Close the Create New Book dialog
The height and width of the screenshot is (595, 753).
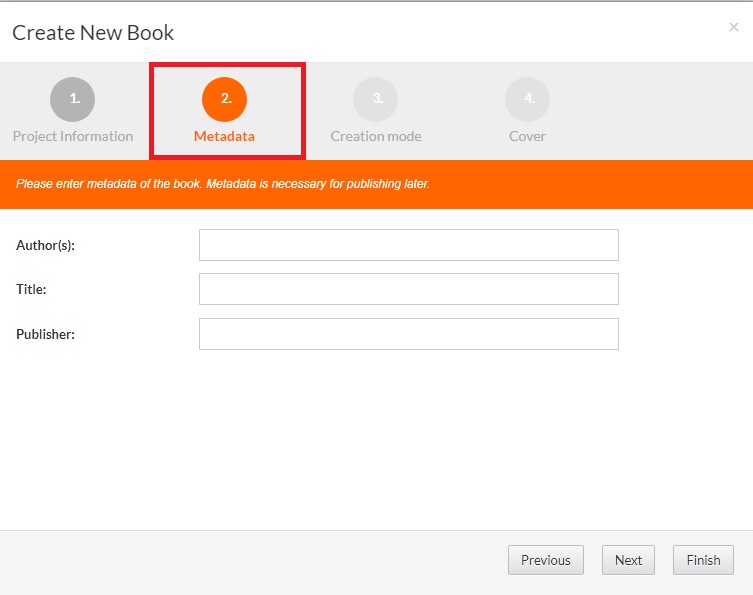pos(733,28)
